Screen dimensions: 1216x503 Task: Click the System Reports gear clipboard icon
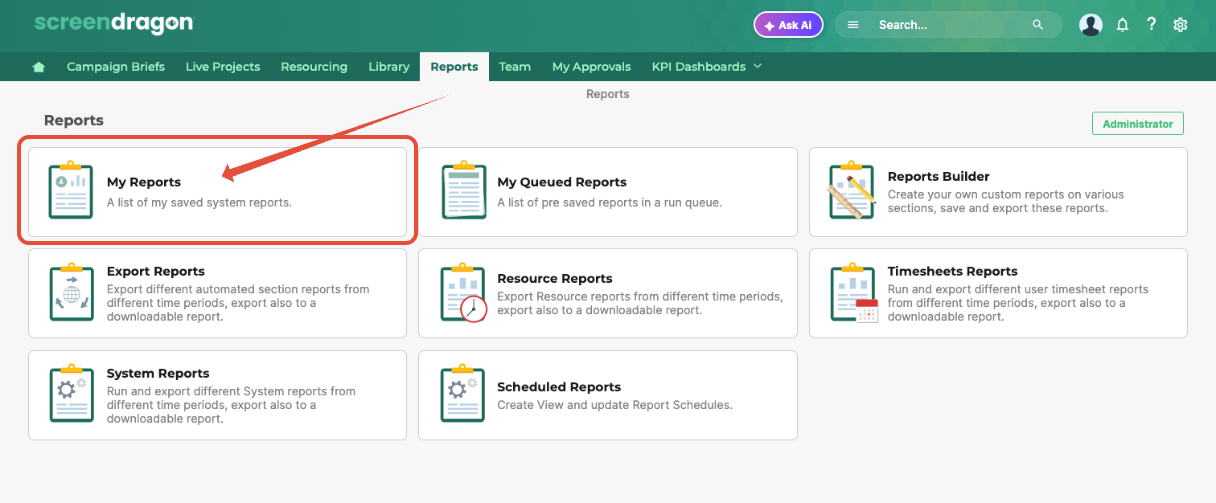pyautogui.click(x=71, y=393)
